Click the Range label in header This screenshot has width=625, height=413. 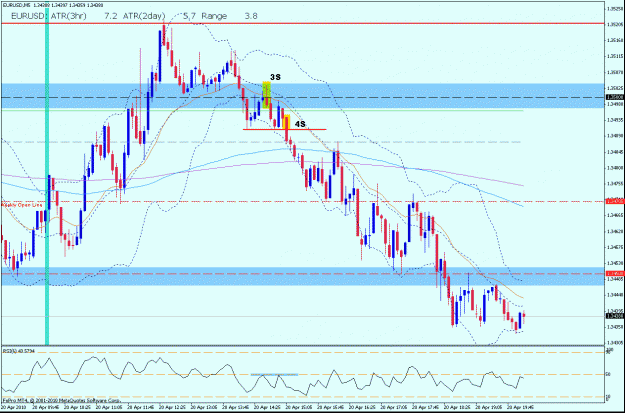tap(214, 16)
